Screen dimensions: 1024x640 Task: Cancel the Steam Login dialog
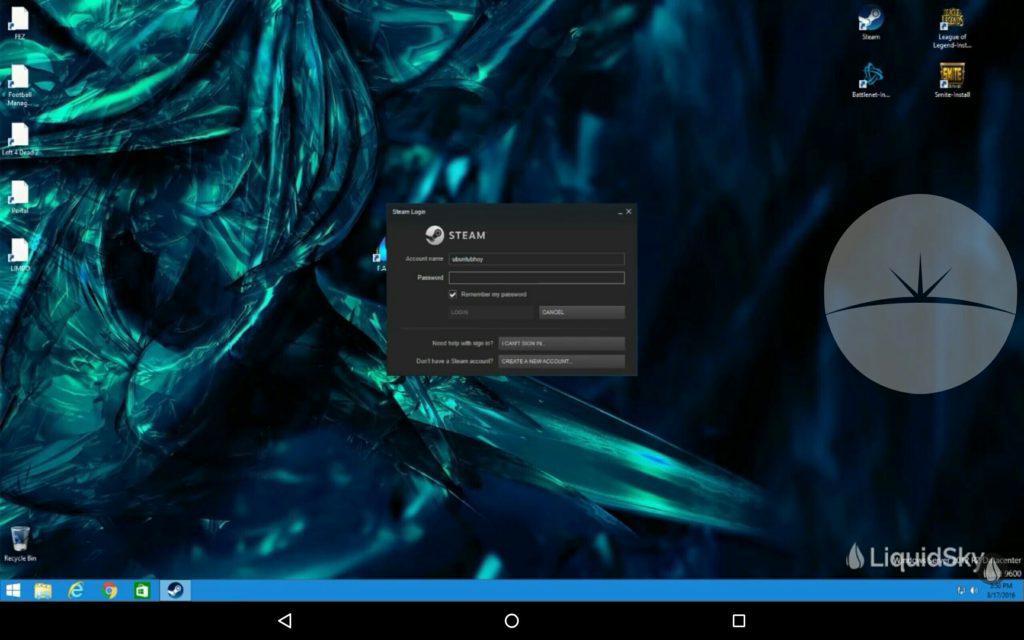coord(582,312)
